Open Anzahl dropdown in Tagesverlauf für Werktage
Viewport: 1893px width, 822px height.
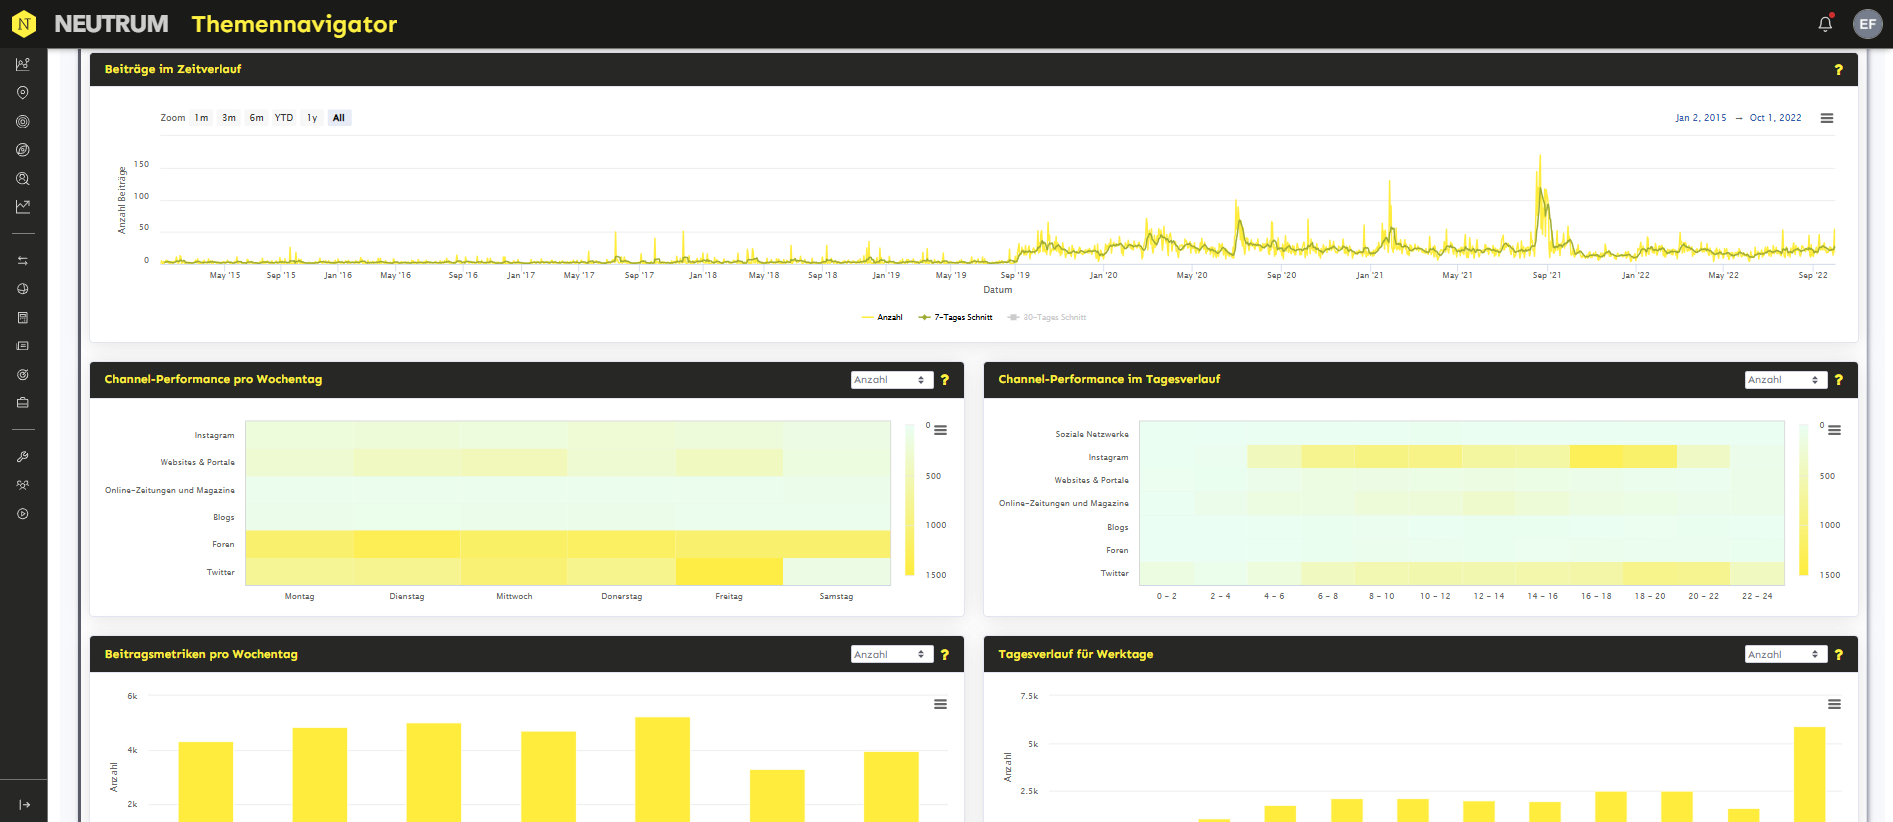tap(1786, 654)
